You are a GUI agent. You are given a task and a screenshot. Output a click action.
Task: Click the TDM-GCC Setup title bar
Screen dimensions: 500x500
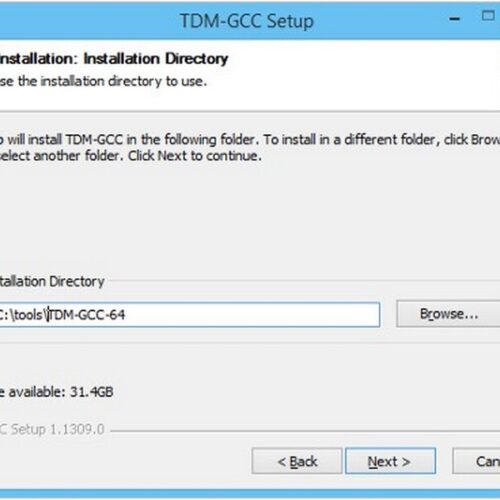(247, 21)
